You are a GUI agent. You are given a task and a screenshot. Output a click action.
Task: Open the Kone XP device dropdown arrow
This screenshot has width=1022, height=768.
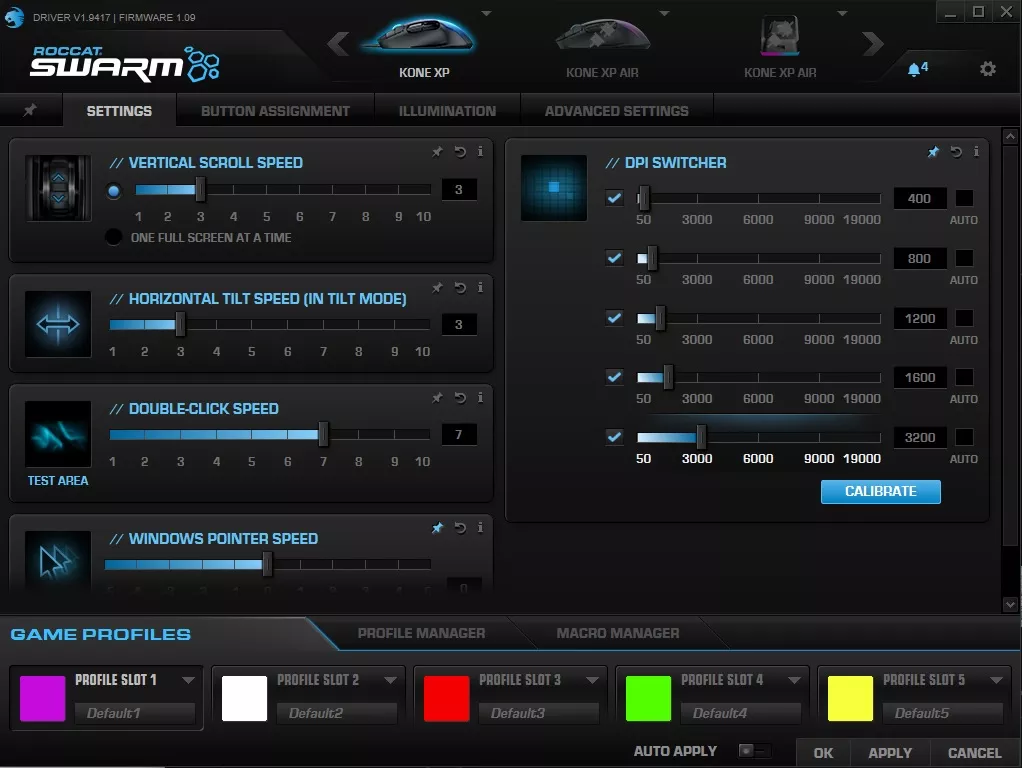(486, 13)
